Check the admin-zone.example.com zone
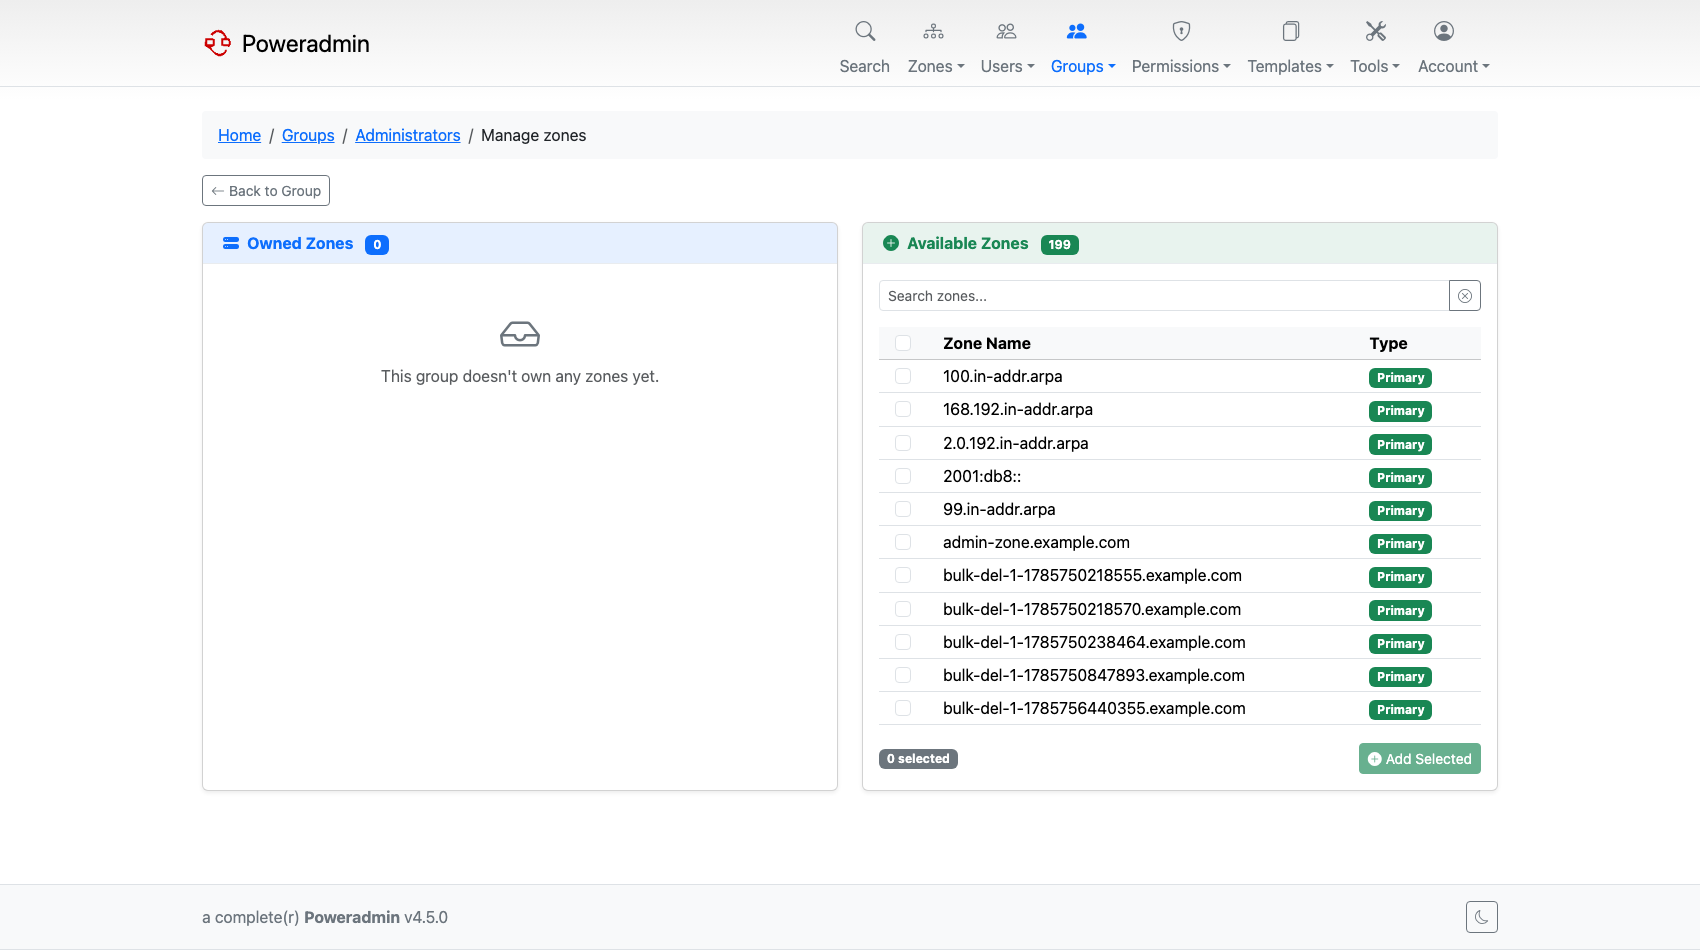This screenshot has height=950, width=1700. [x=903, y=542]
